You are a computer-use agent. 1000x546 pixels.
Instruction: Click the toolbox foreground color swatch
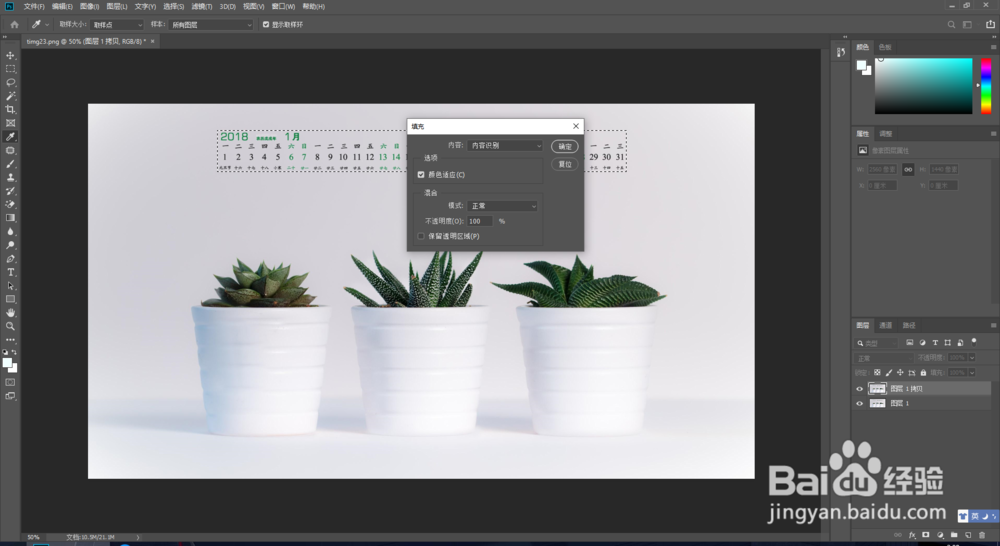point(8,363)
